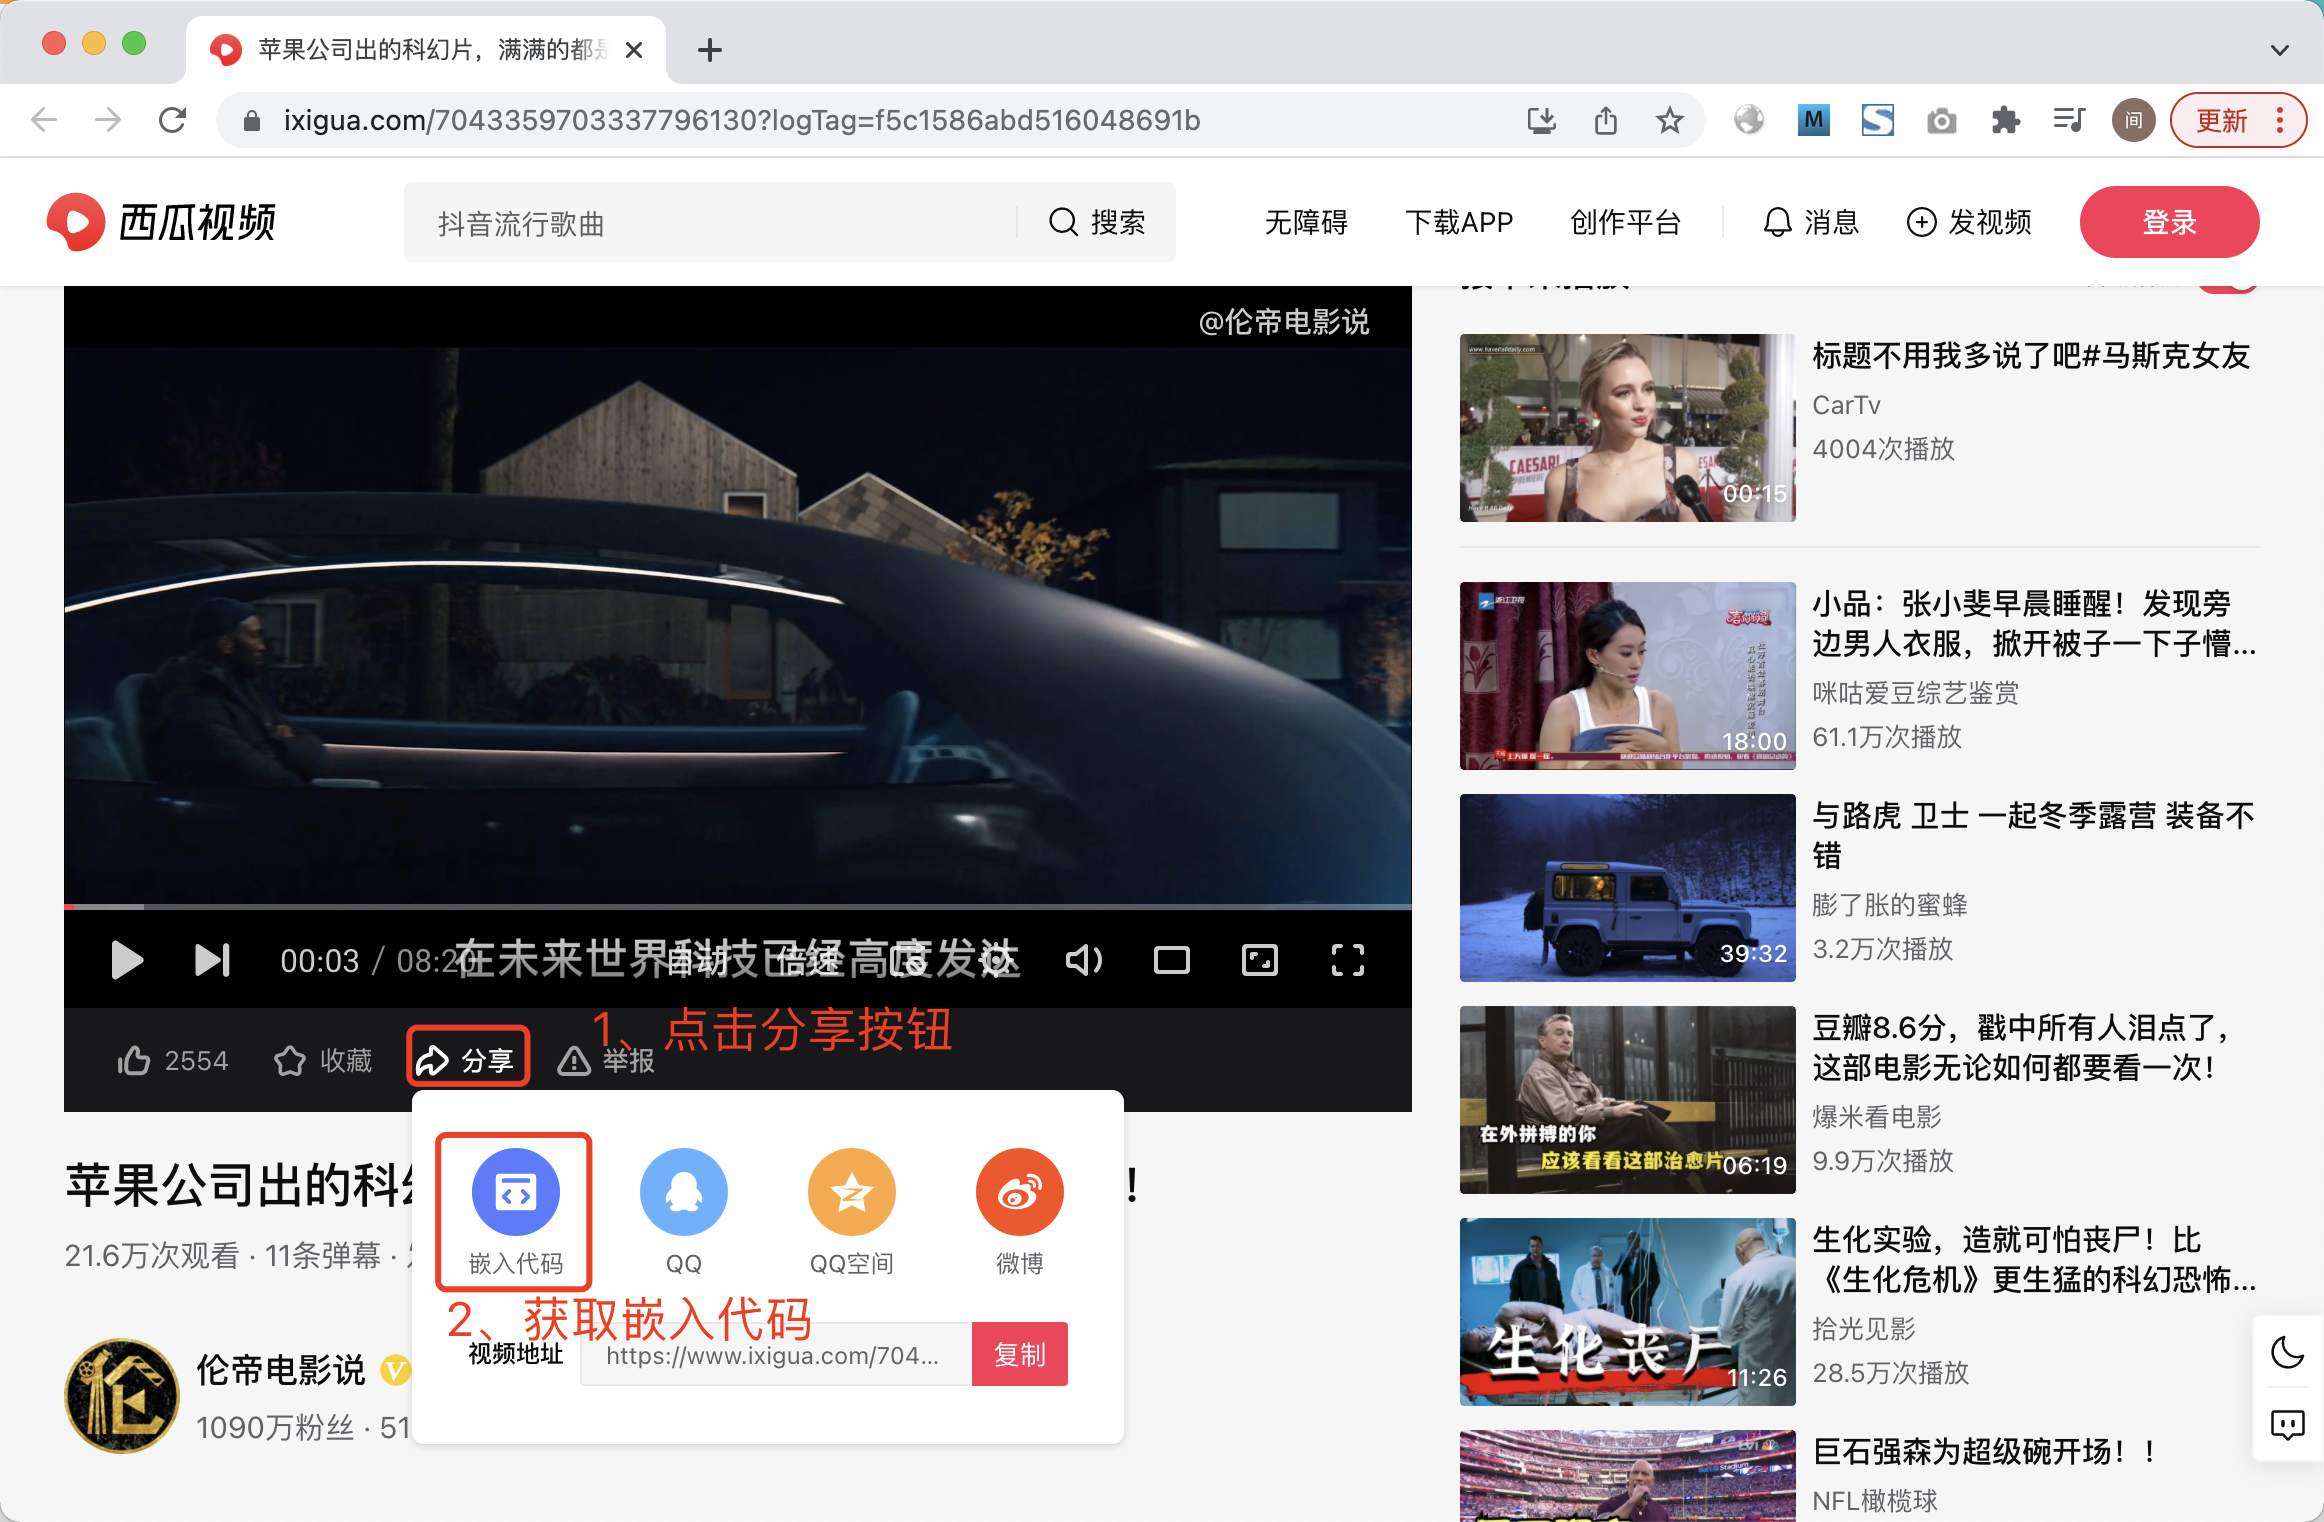Open the 小品：张小斐早晨睡醒 video title
2324x1522 pixels.
(x=2034, y=623)
